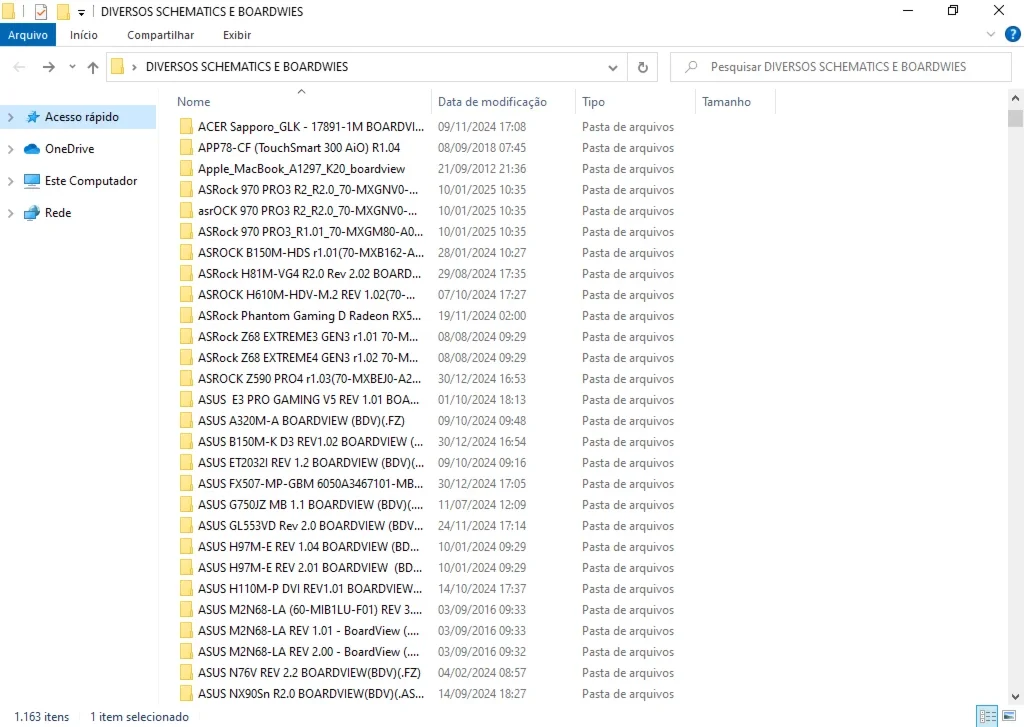Select the ASUS H97M-E REV 1.04 folder icon

pos(186,546)
